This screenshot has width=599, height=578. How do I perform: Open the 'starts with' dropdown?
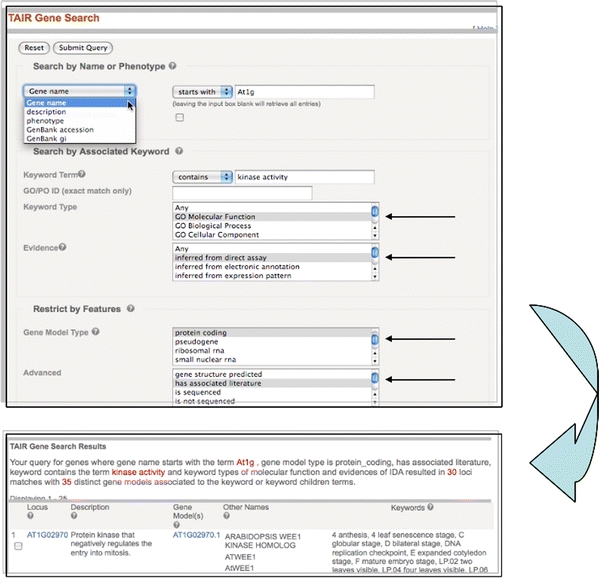(x=202, y=92)
